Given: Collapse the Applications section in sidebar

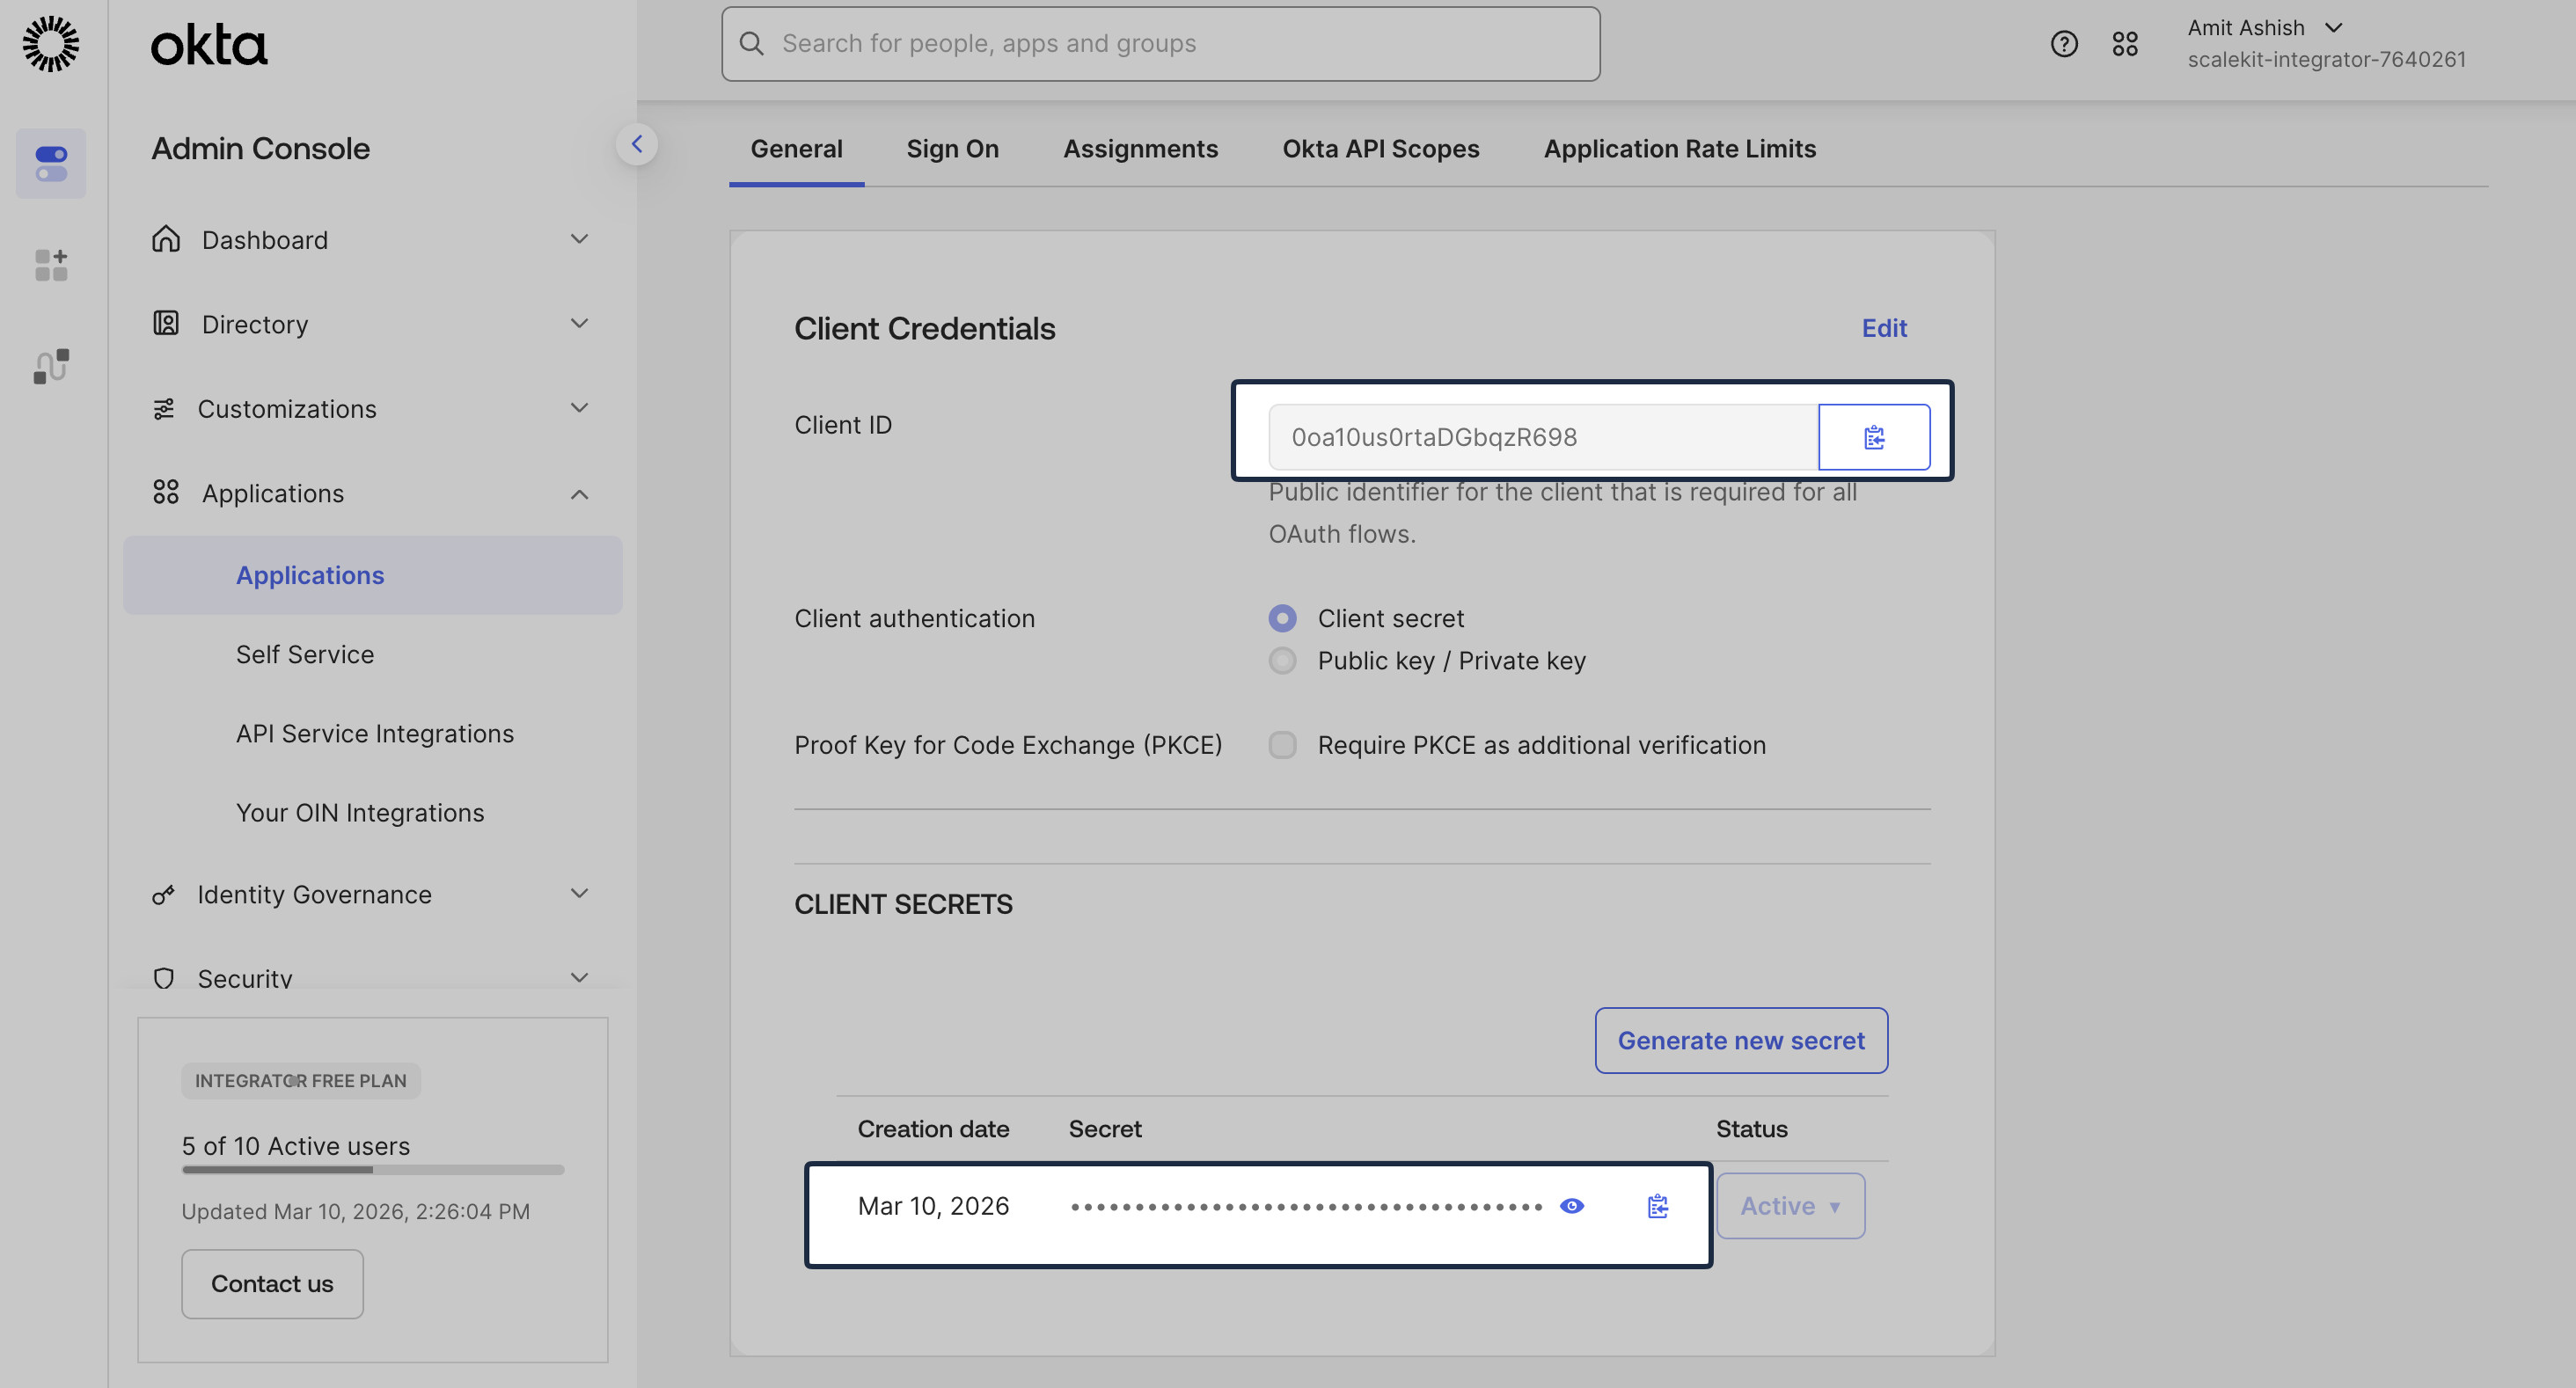Looking at the screenshot, I should pyautogui.click(x=580, y=494).
